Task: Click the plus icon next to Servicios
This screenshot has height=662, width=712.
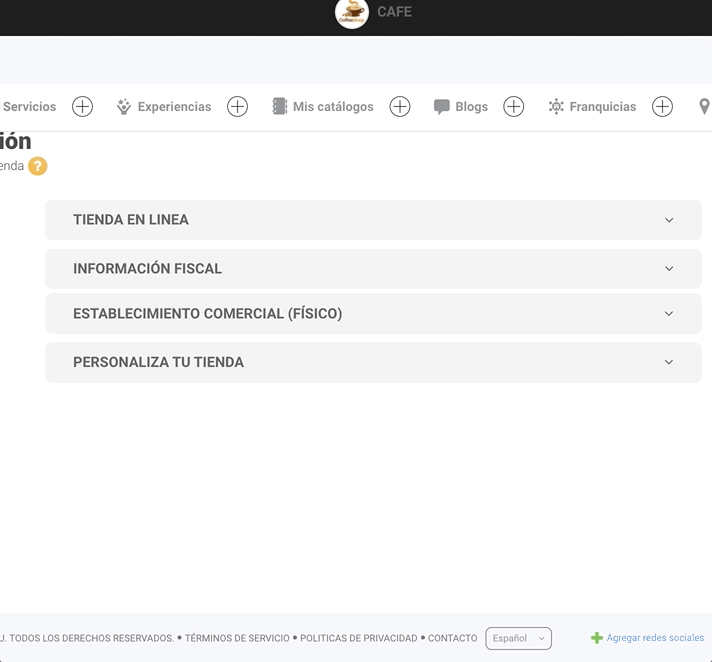Action: point(82,107)
